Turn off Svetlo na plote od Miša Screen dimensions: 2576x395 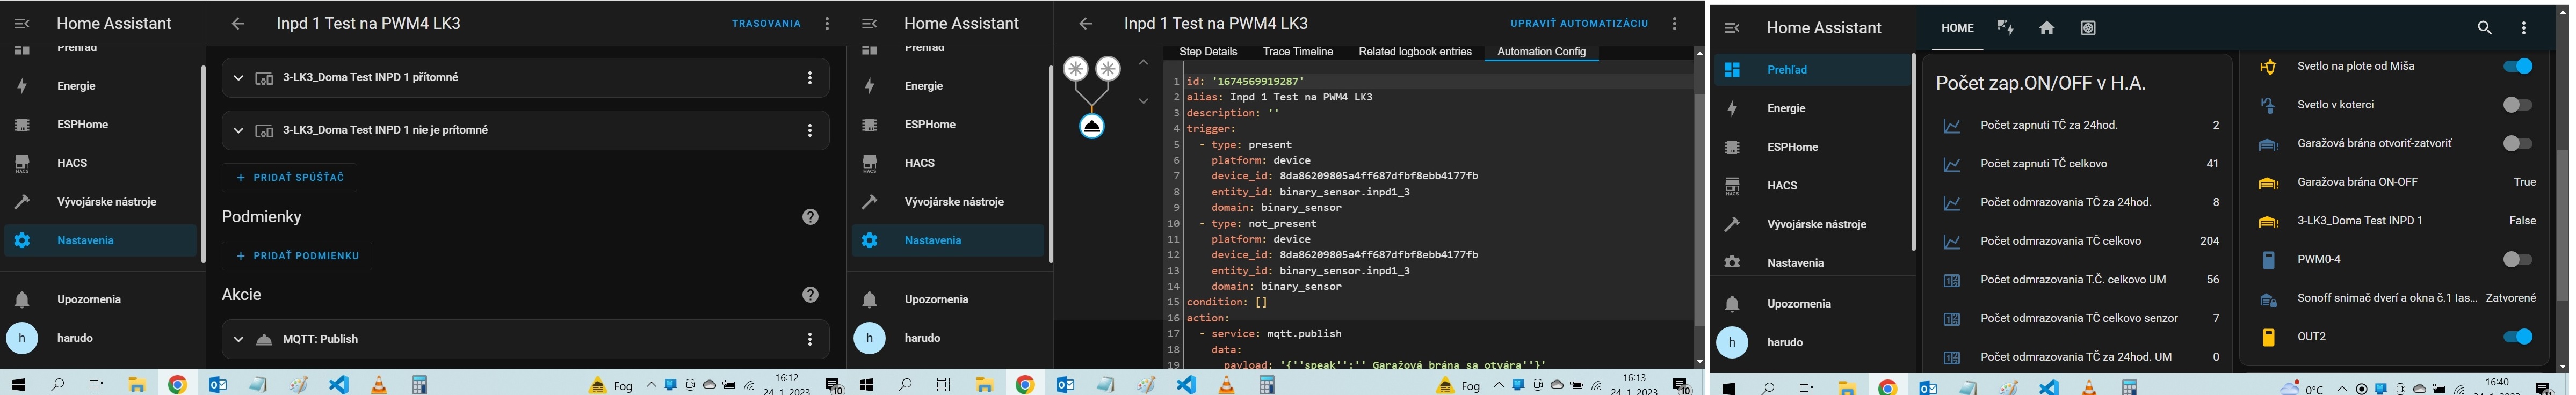(x=2516, y=67)
